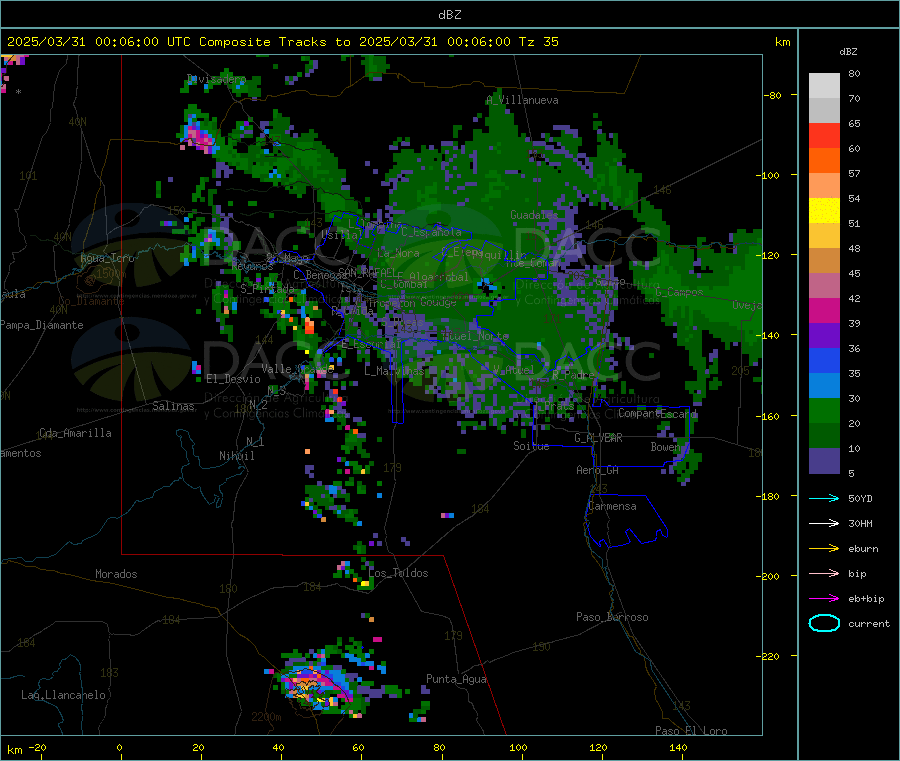Pick the bright green 20-30 dBZ swatch
Screen dimensions: 900x761
click(824, 411)
